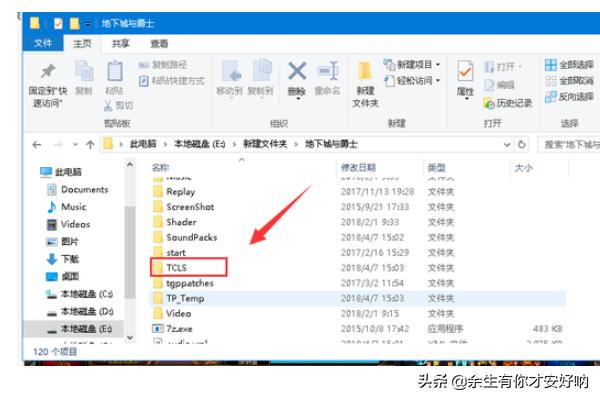Click the Back navigation arrow
Viewport: 600px width, 400px height.
(x=37, y=144)
